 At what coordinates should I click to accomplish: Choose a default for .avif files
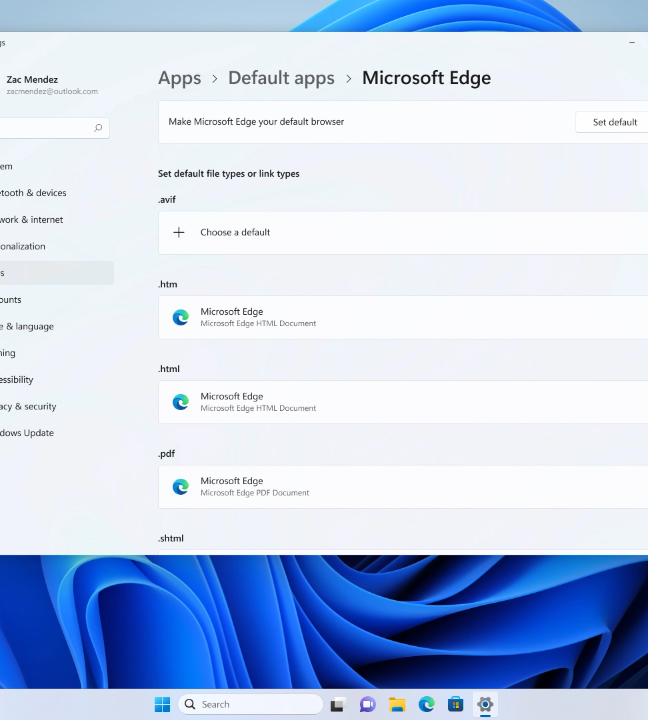[403, 233]
